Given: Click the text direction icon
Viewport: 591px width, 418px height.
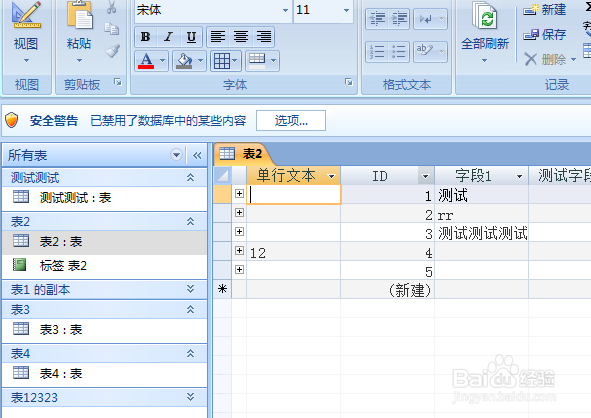Looking at the screenshot, I should (426, 18).
